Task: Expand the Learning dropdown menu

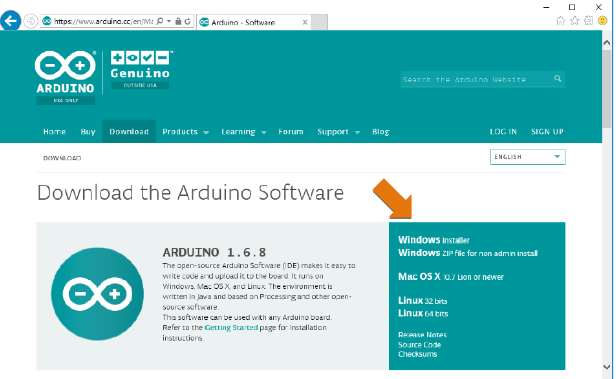Action: (244, 132)
